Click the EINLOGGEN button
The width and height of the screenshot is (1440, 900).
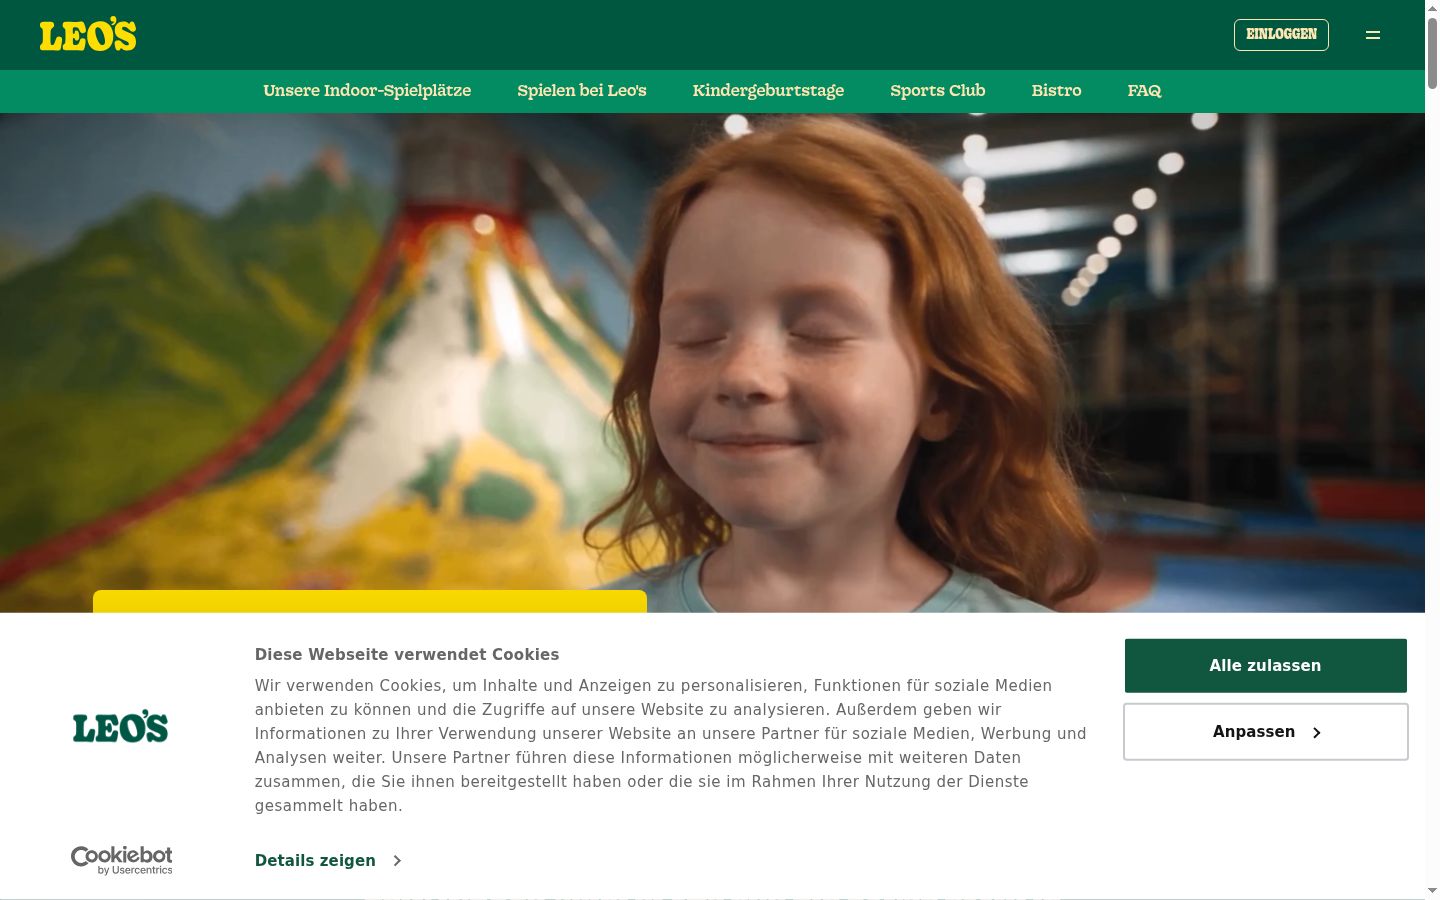point(1281,35)
